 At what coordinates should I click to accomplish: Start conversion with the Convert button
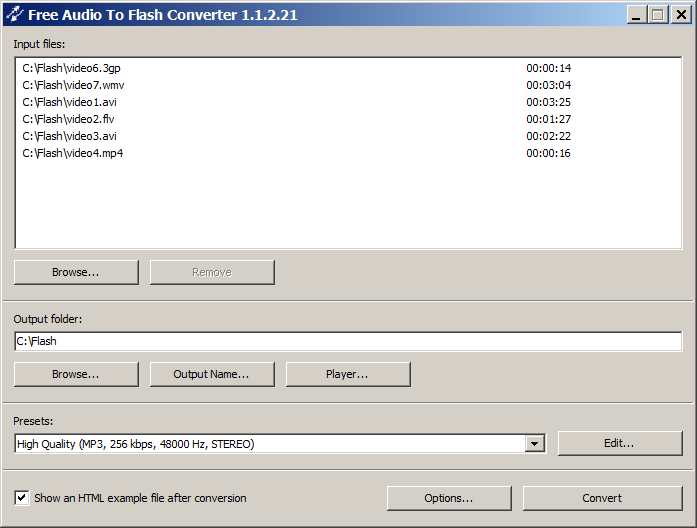point(602,498)
